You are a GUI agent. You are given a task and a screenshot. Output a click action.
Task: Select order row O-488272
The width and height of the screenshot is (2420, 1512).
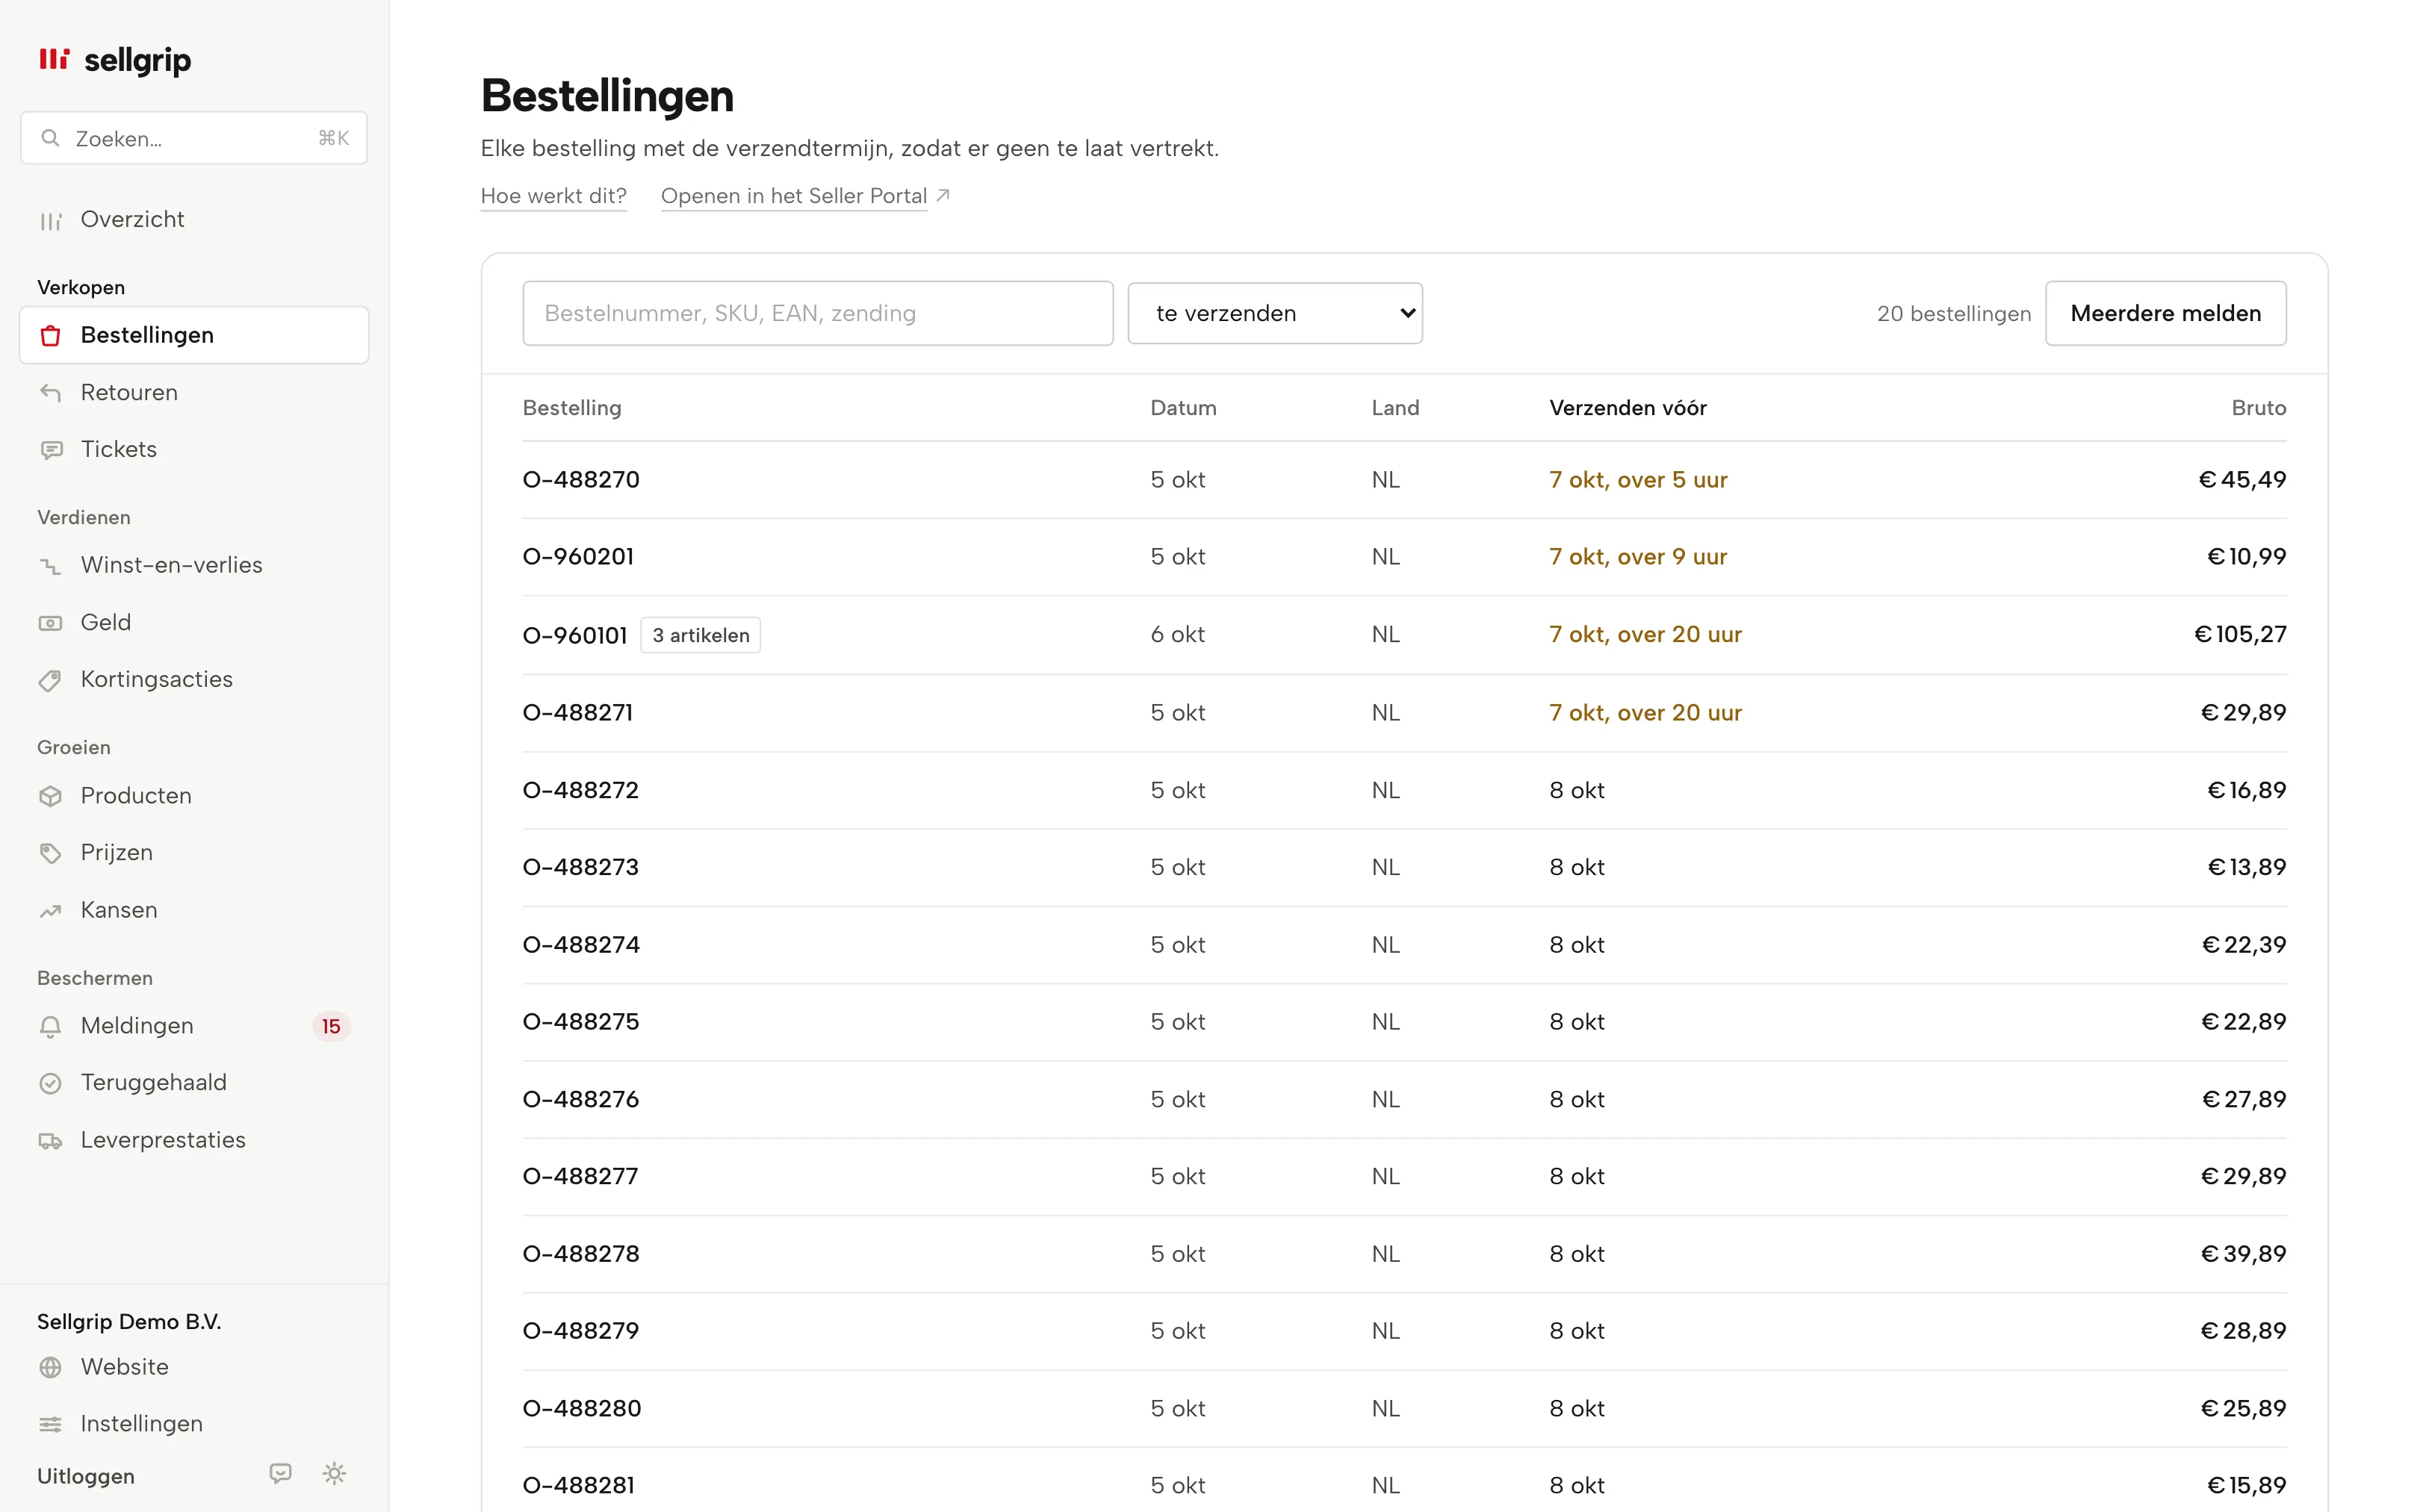[x=1404, y=790]
